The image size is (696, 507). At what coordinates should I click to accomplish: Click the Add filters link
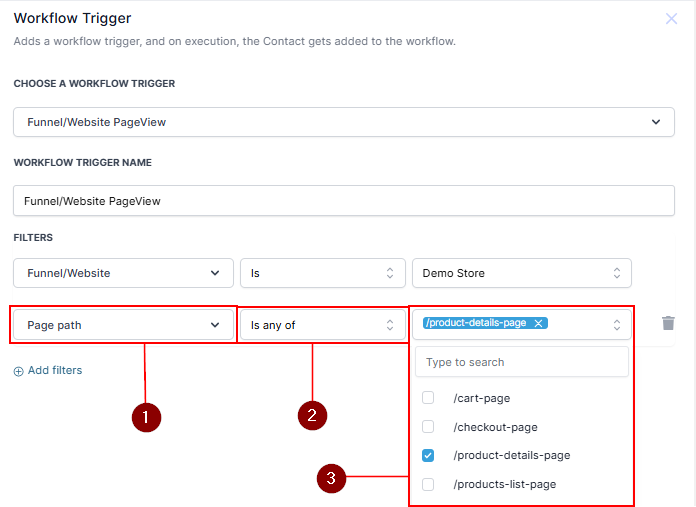pos(55,371)
